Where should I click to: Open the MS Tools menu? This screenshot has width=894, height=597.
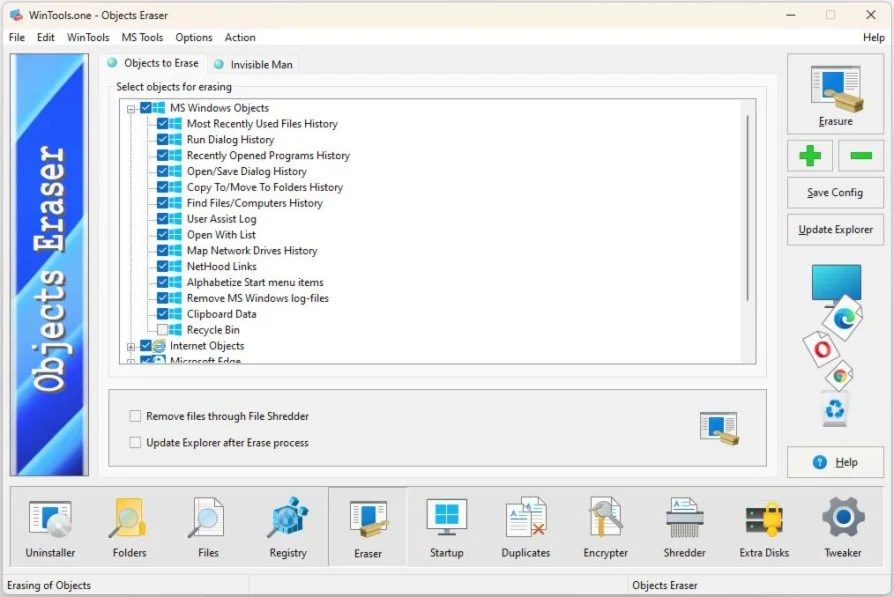click(142, 37)
